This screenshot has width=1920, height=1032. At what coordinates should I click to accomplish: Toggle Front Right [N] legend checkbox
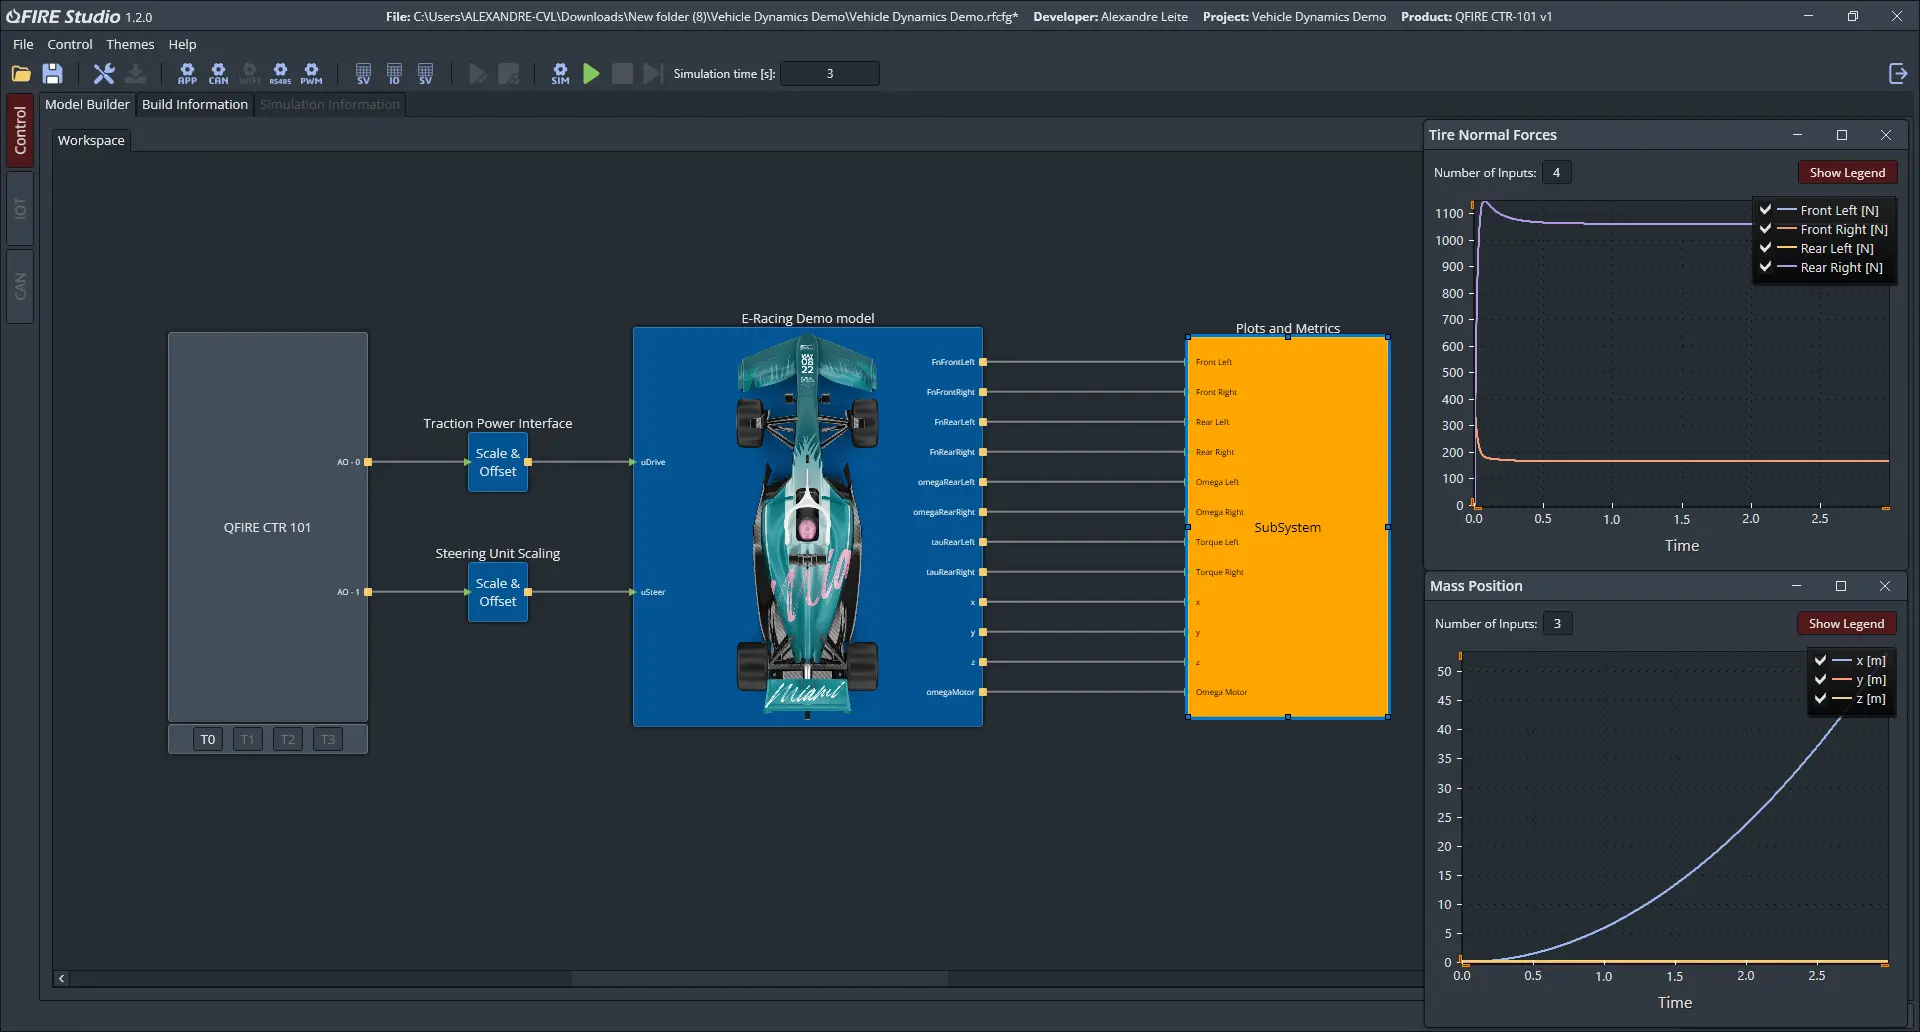[1766, 229]
